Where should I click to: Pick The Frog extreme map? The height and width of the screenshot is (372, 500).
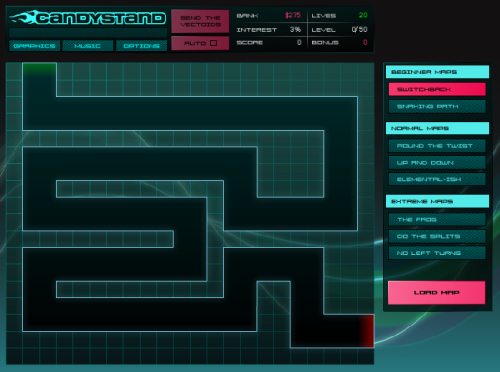tap(437, 219)
